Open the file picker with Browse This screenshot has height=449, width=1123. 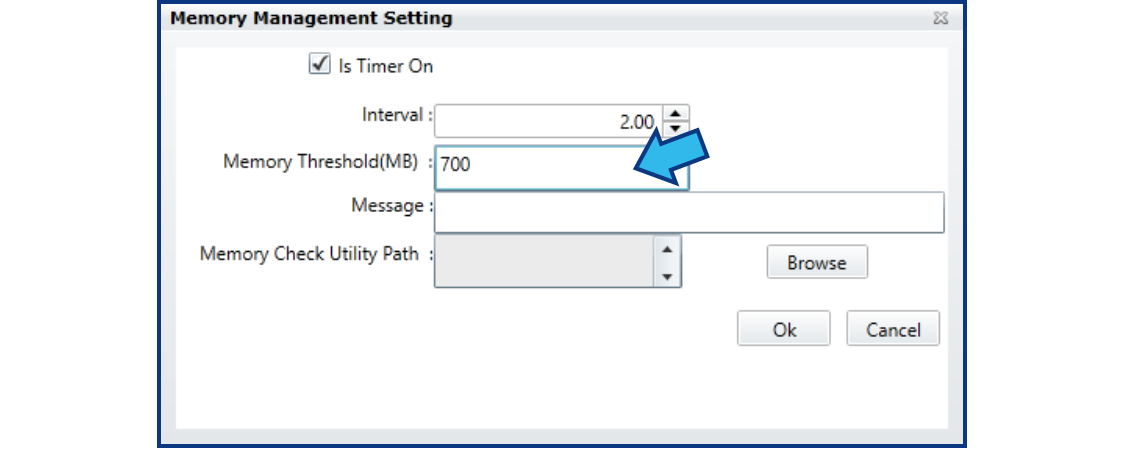coord(816,262)
